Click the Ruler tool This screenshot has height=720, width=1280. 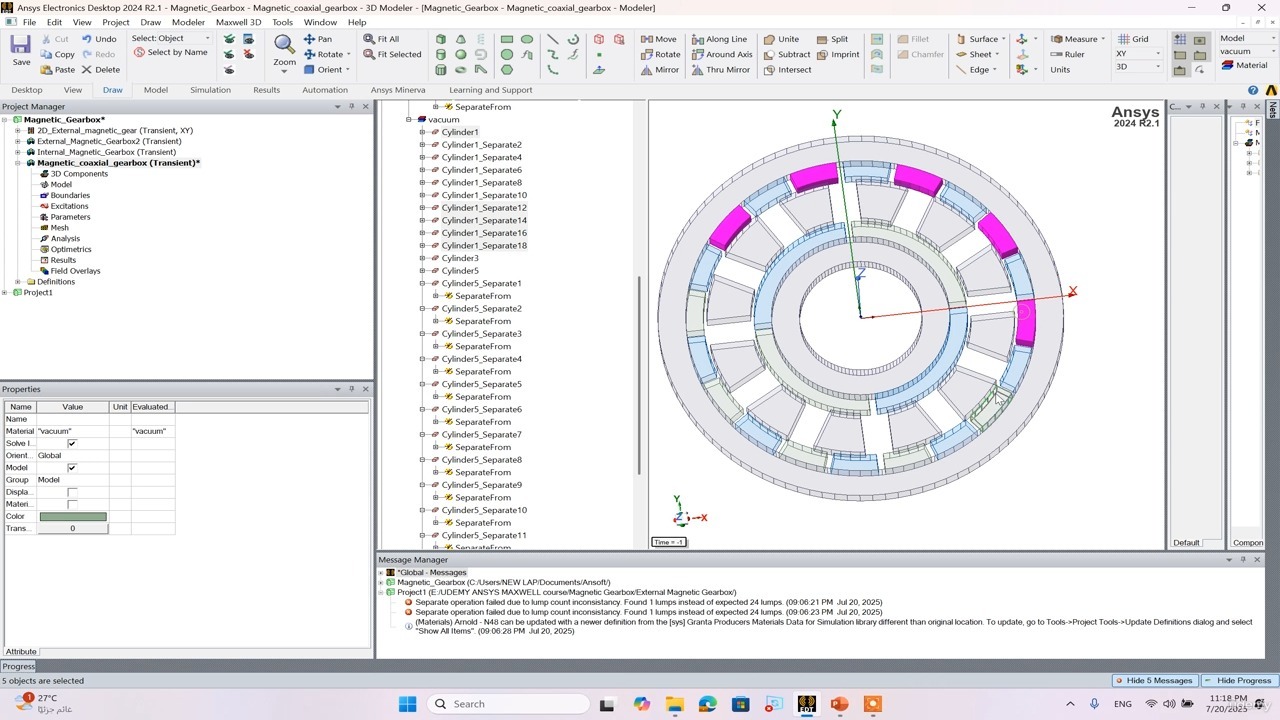pyautogui.click(x=1067, y=54)
